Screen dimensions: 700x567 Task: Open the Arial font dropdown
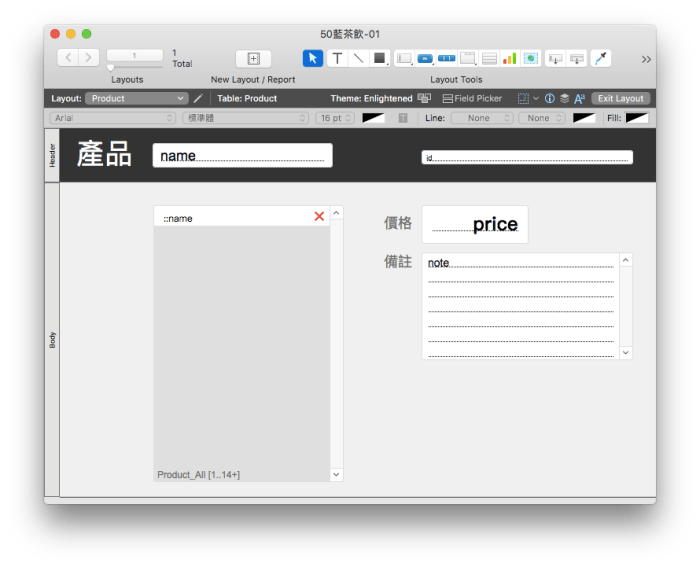(113, 118)
